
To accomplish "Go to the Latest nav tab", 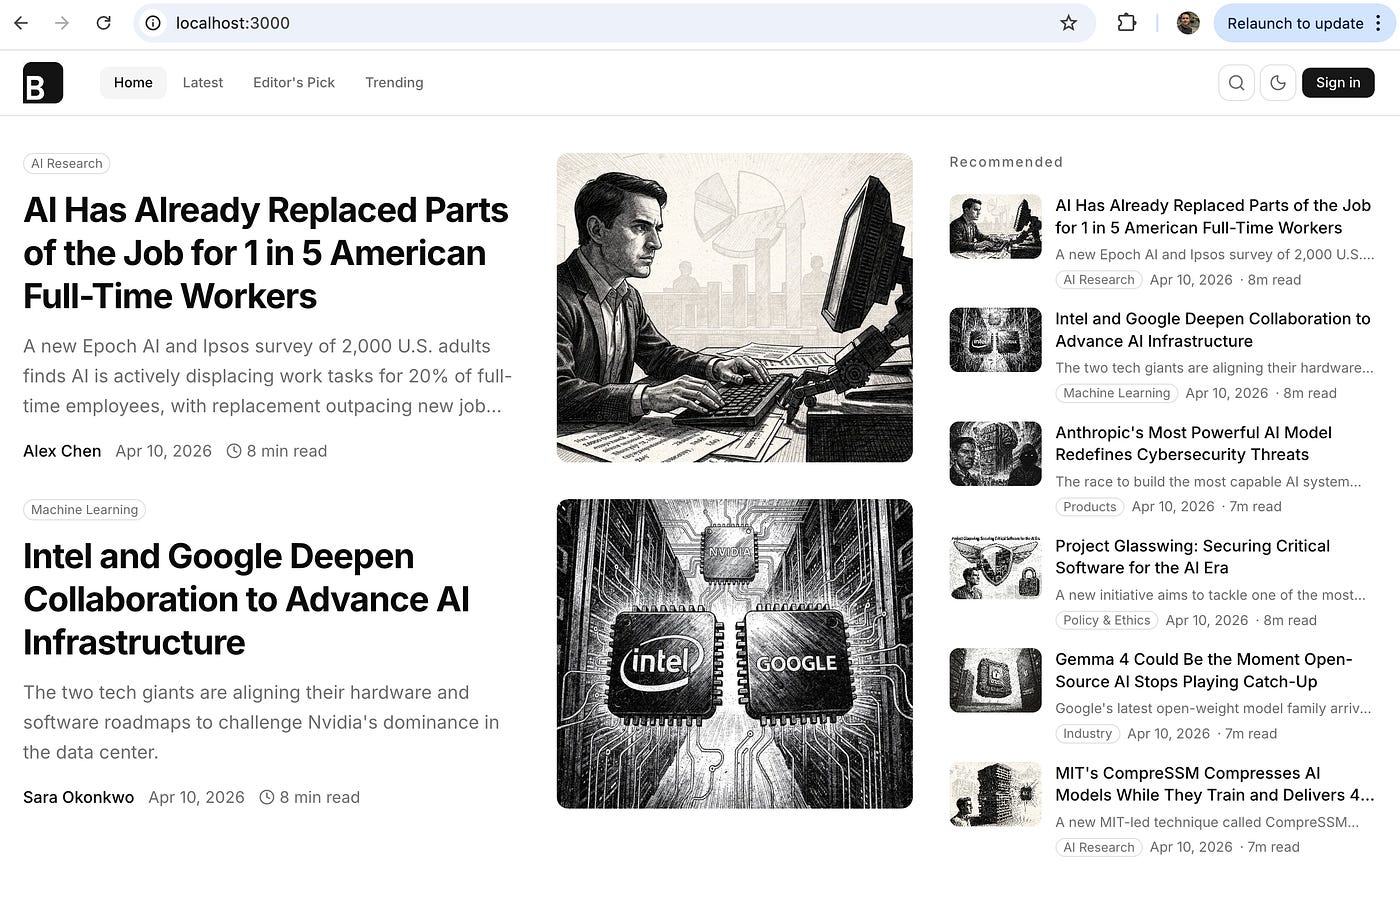I will (x=202, y=83).
